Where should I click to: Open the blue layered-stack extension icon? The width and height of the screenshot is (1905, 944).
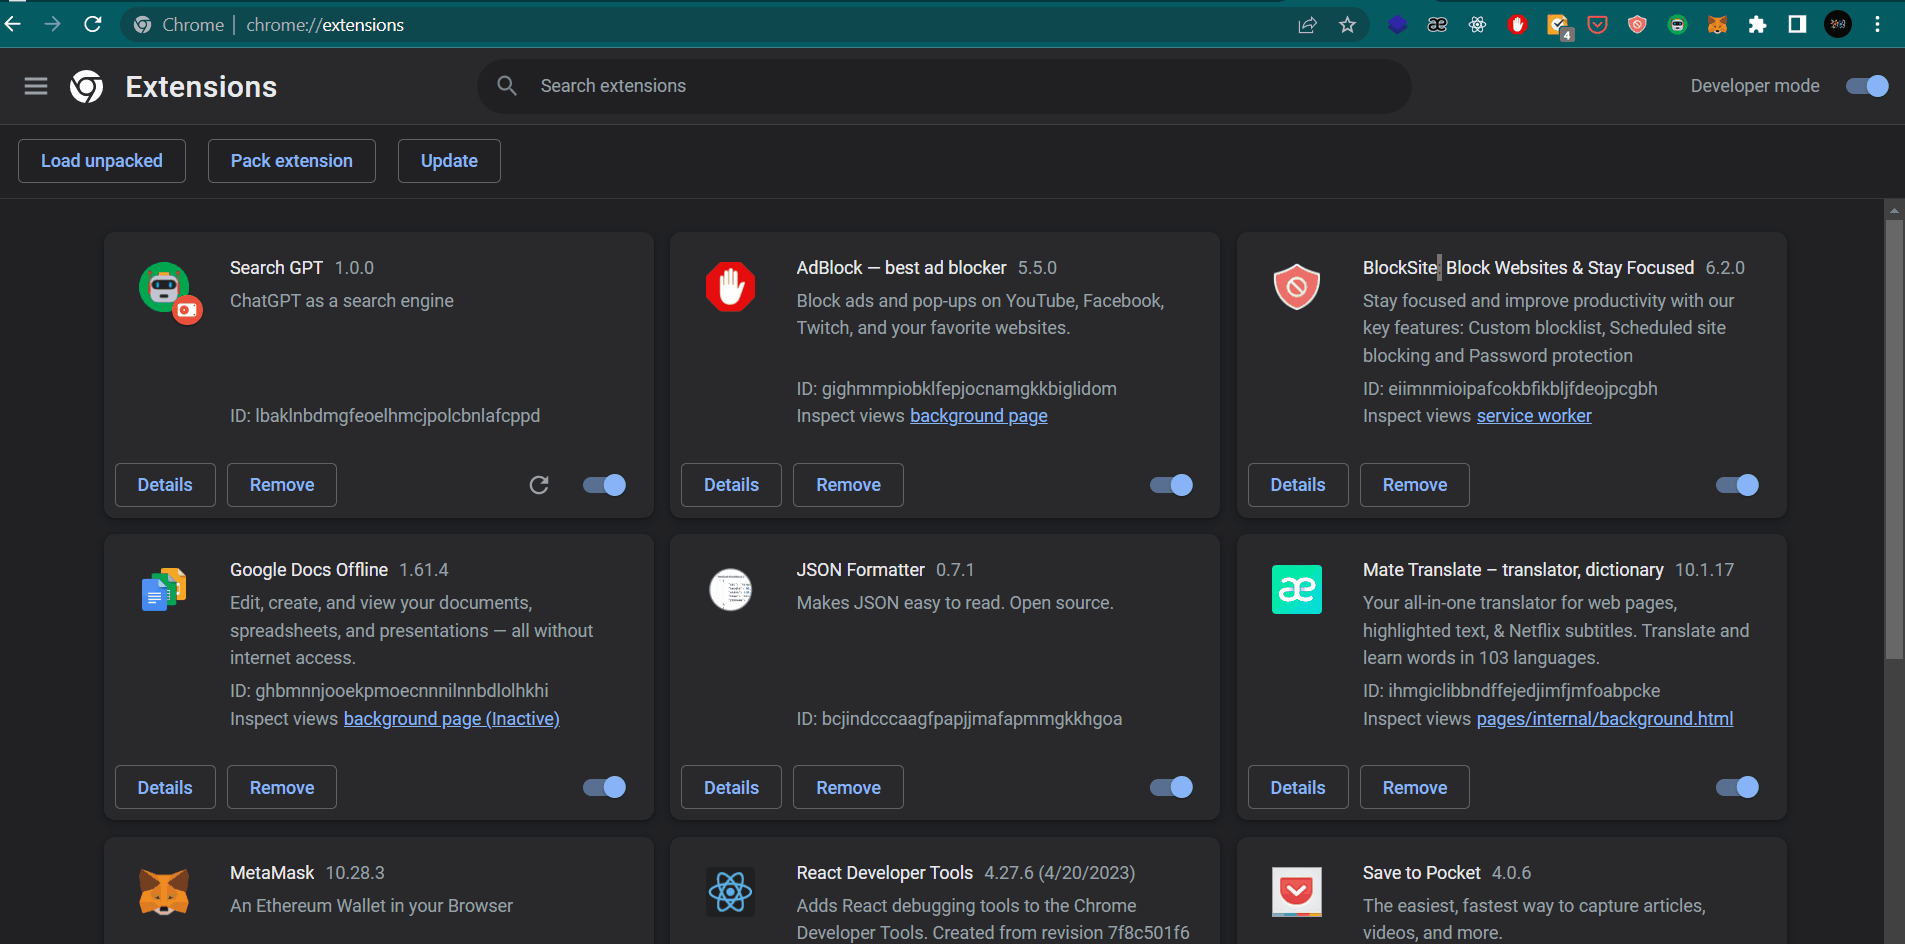pos(1397,25)
